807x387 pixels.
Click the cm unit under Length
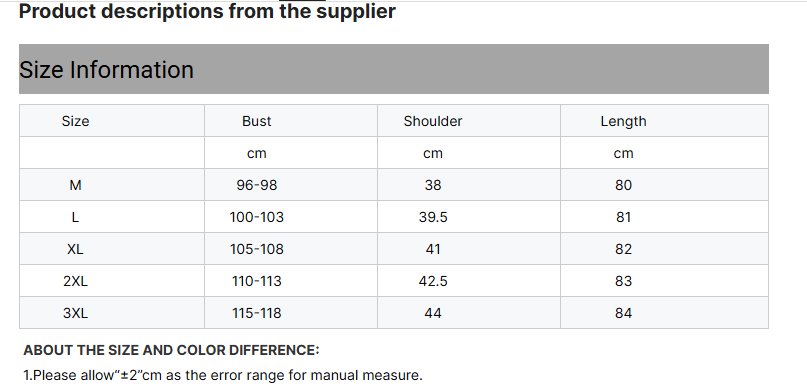623,153
